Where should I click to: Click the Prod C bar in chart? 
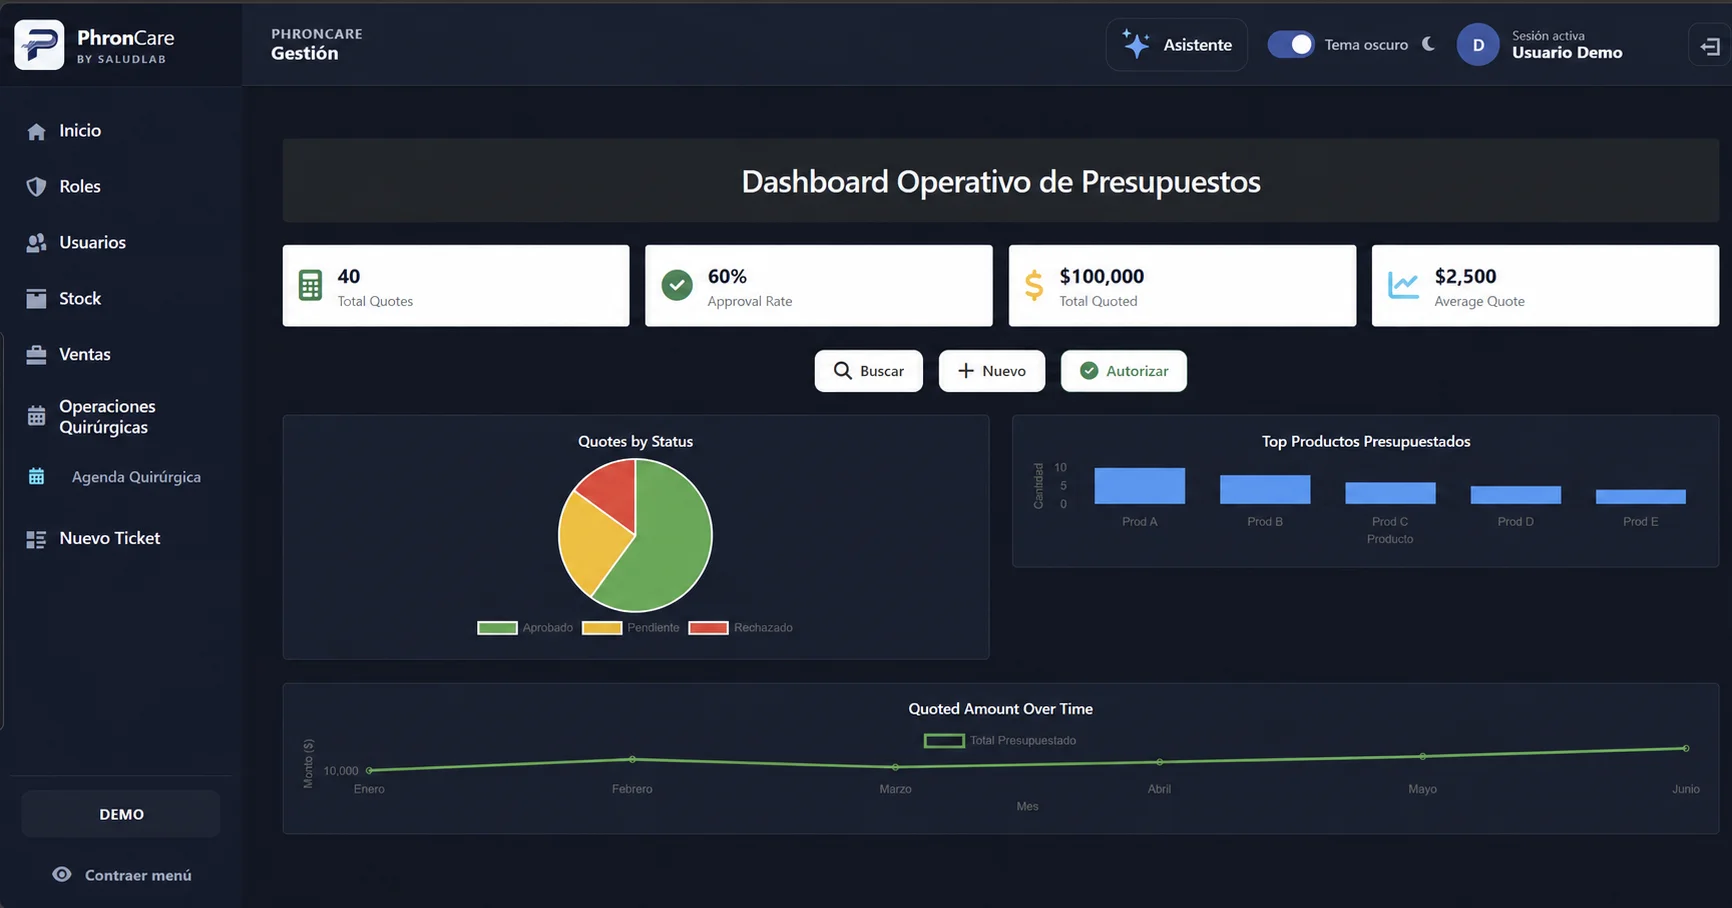pos(1390,493)
